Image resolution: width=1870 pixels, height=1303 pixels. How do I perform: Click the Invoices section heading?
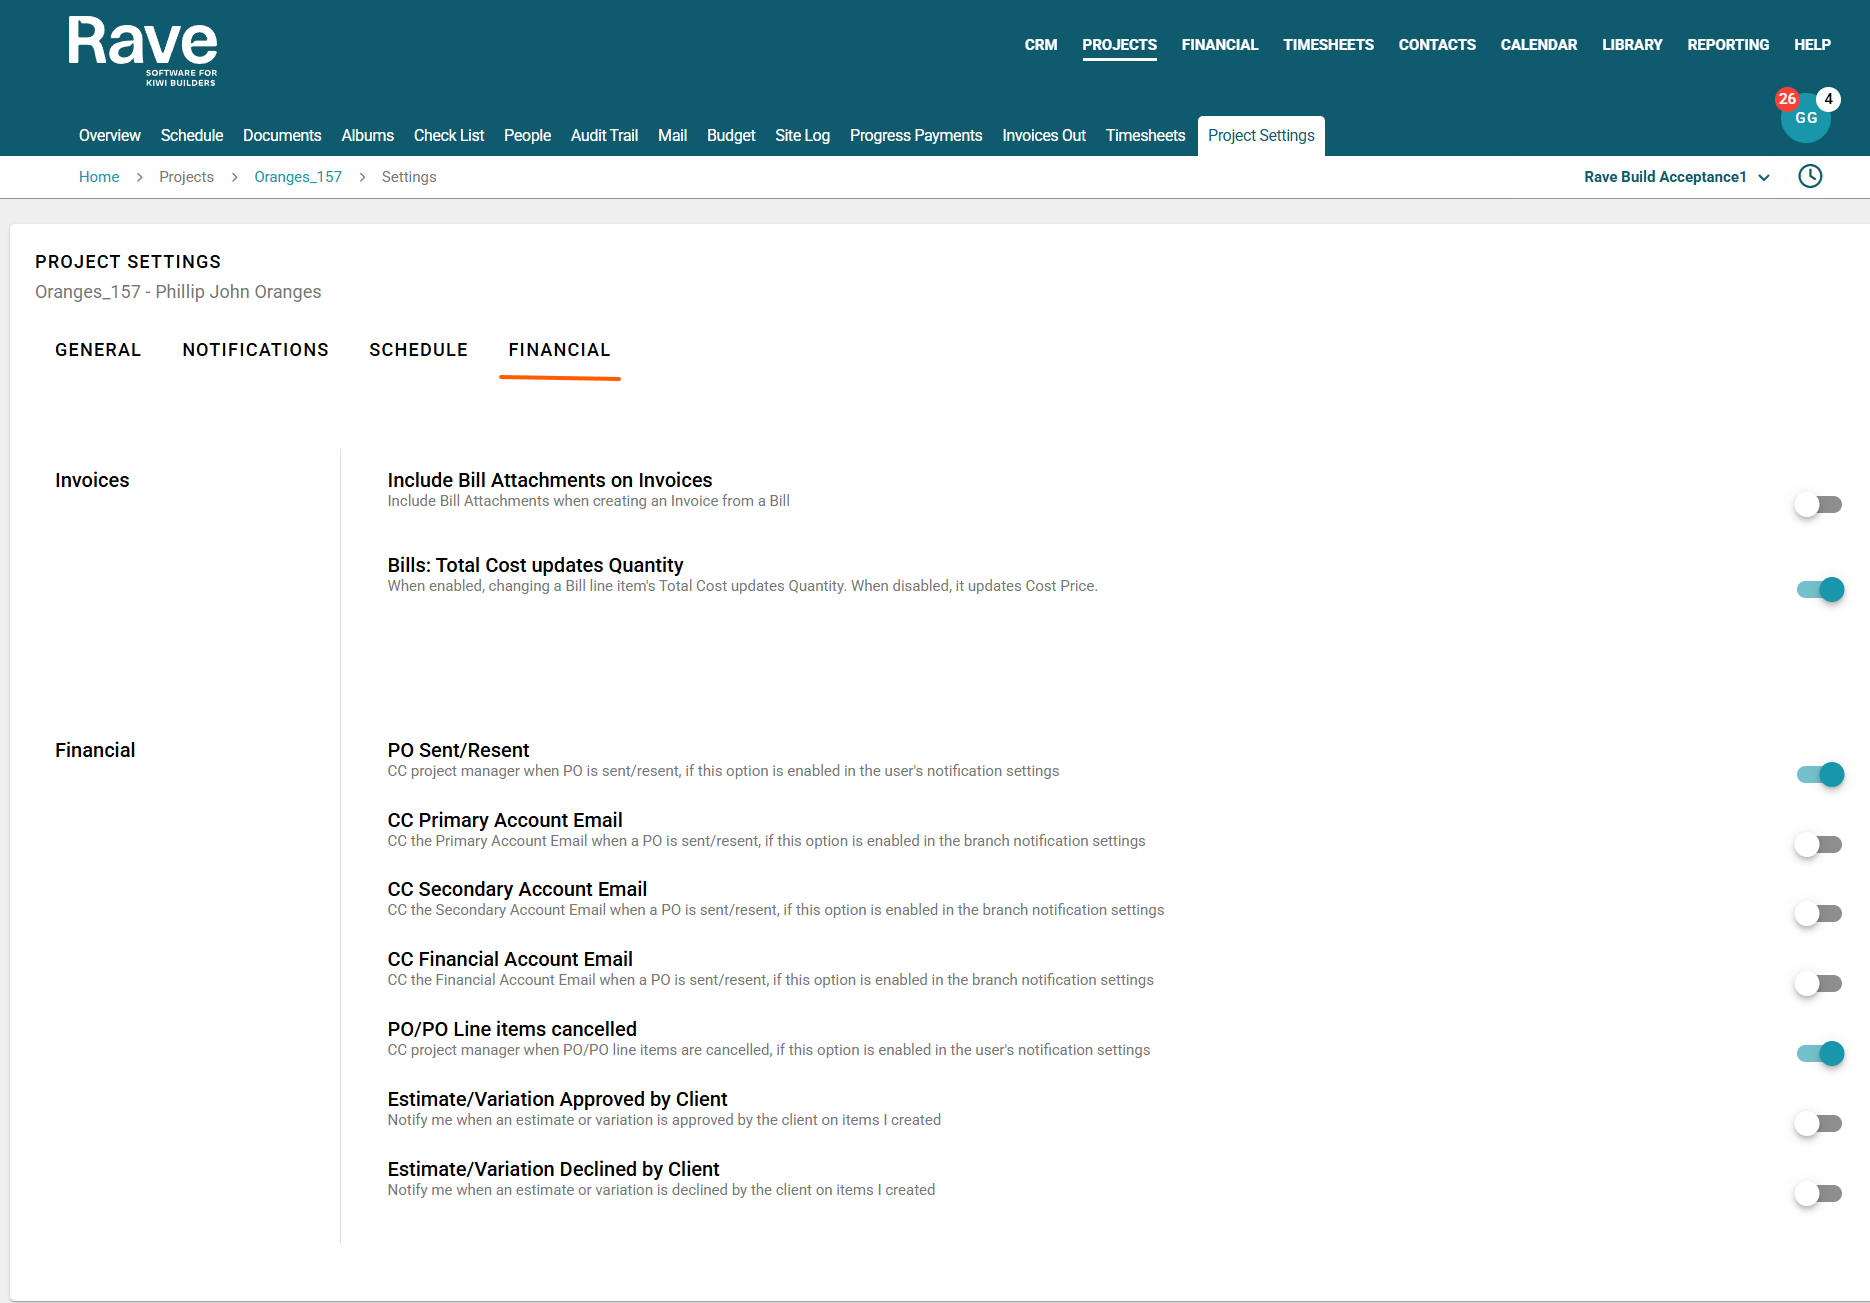[x=92, y=480]
